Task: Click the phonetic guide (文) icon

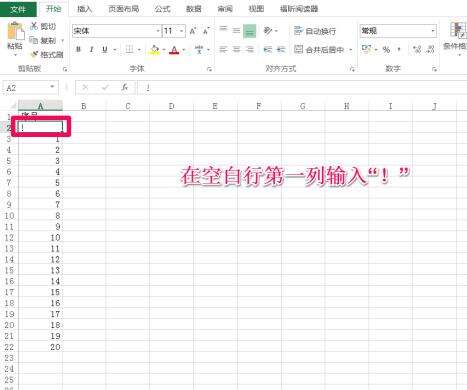Action: (199, 50)
